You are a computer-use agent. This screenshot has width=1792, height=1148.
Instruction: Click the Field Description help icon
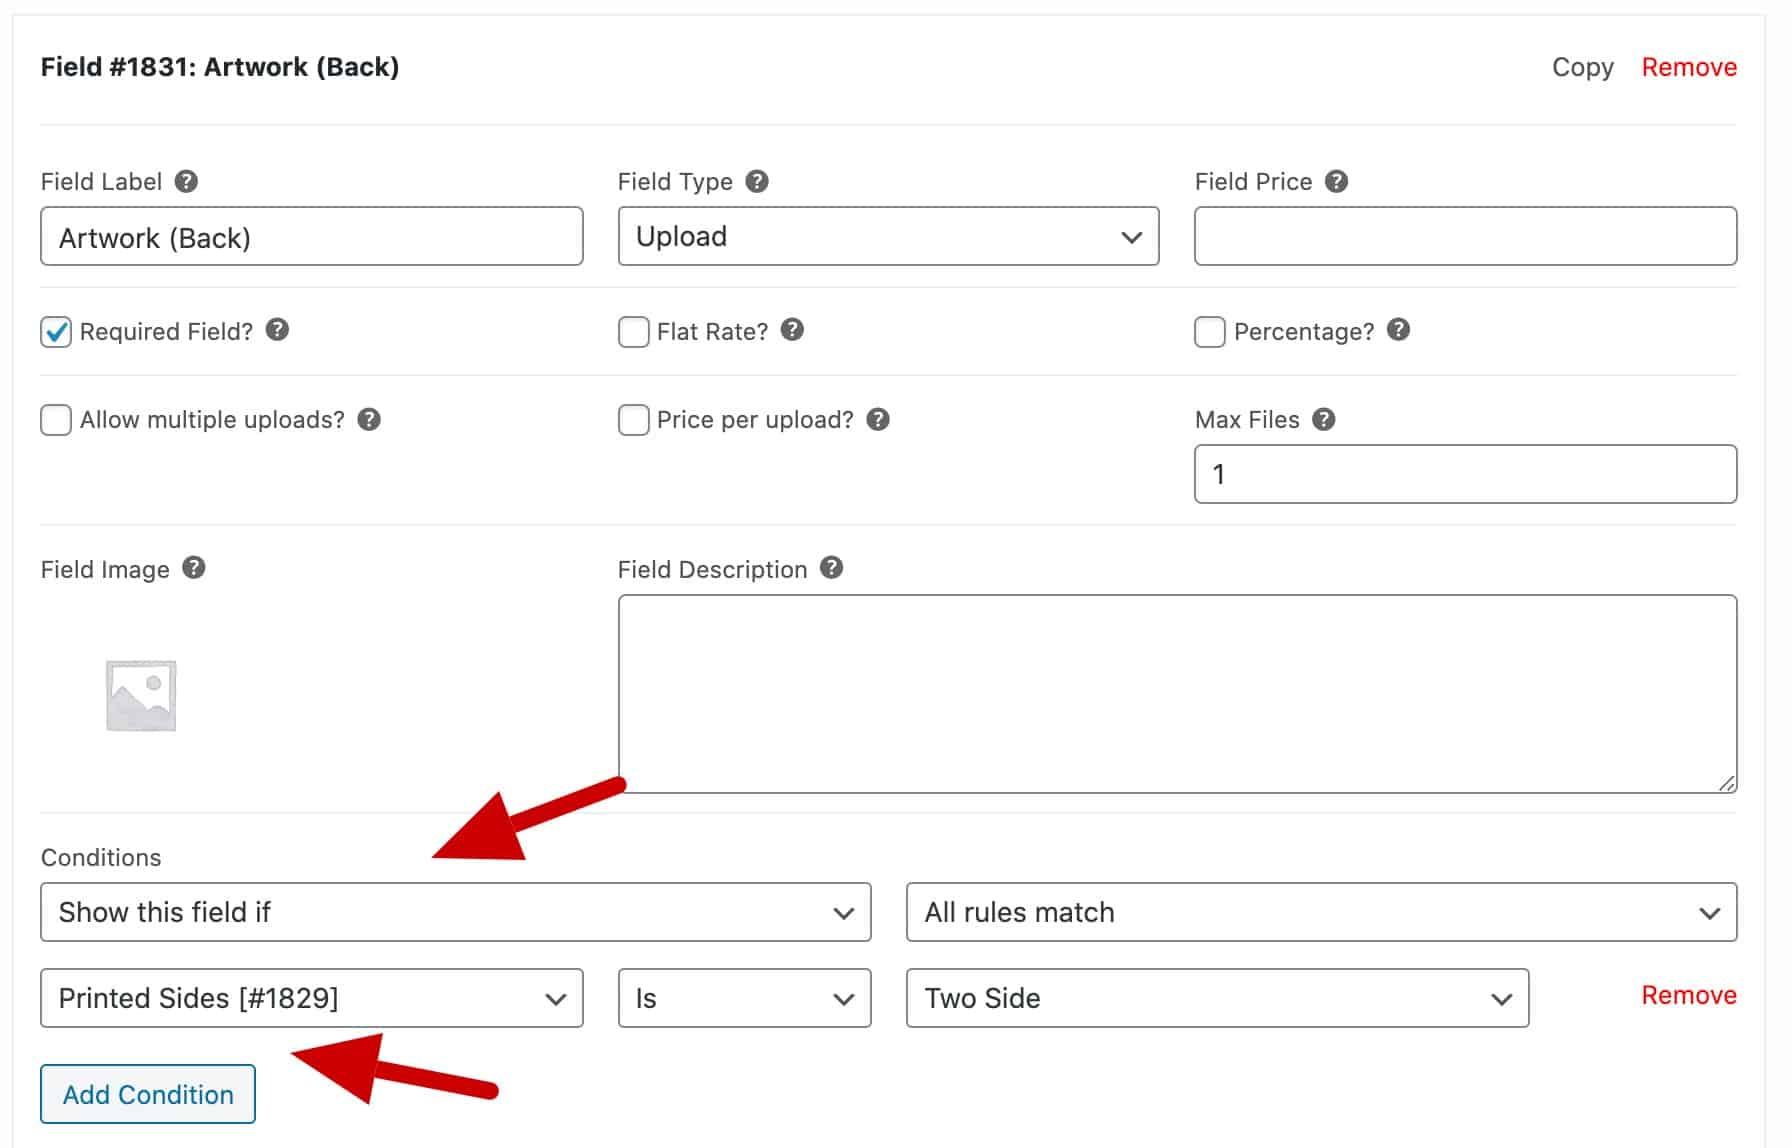tap(831, 568)
